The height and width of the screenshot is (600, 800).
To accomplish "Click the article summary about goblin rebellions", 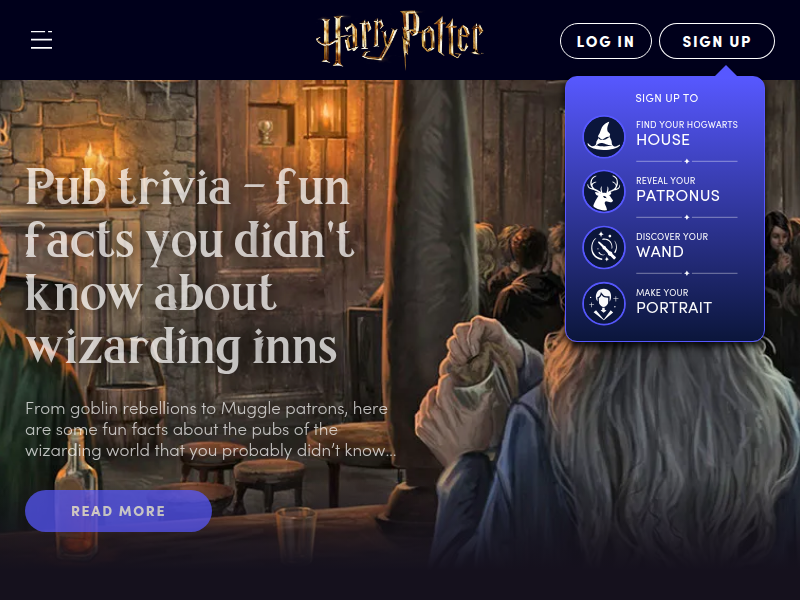I will (210, 429).
